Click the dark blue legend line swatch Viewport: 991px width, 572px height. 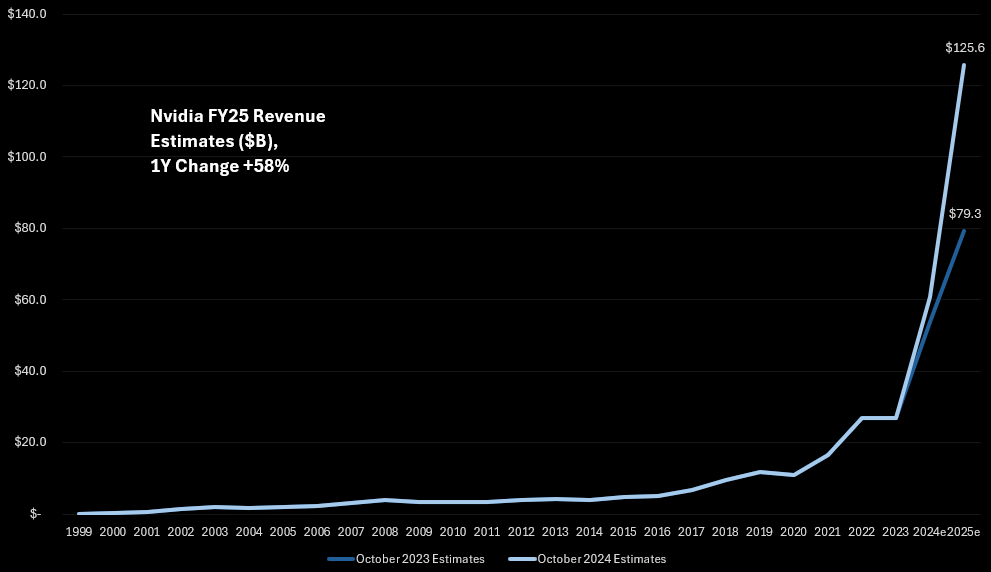(341, 559)
